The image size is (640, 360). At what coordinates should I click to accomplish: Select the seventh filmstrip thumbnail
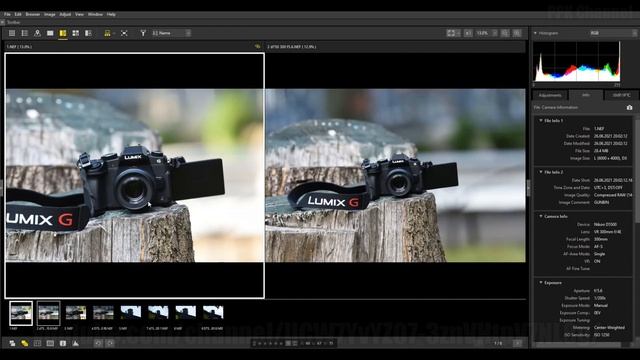[x=186, y=313]
